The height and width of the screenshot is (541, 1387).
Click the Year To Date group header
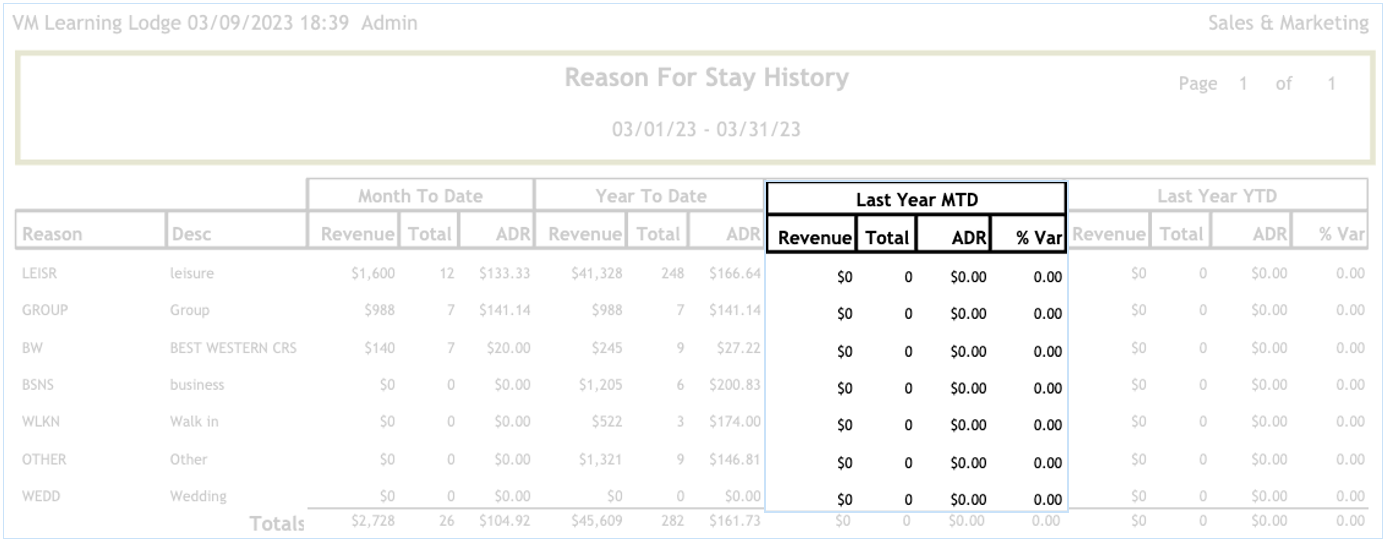coord(650,196)
